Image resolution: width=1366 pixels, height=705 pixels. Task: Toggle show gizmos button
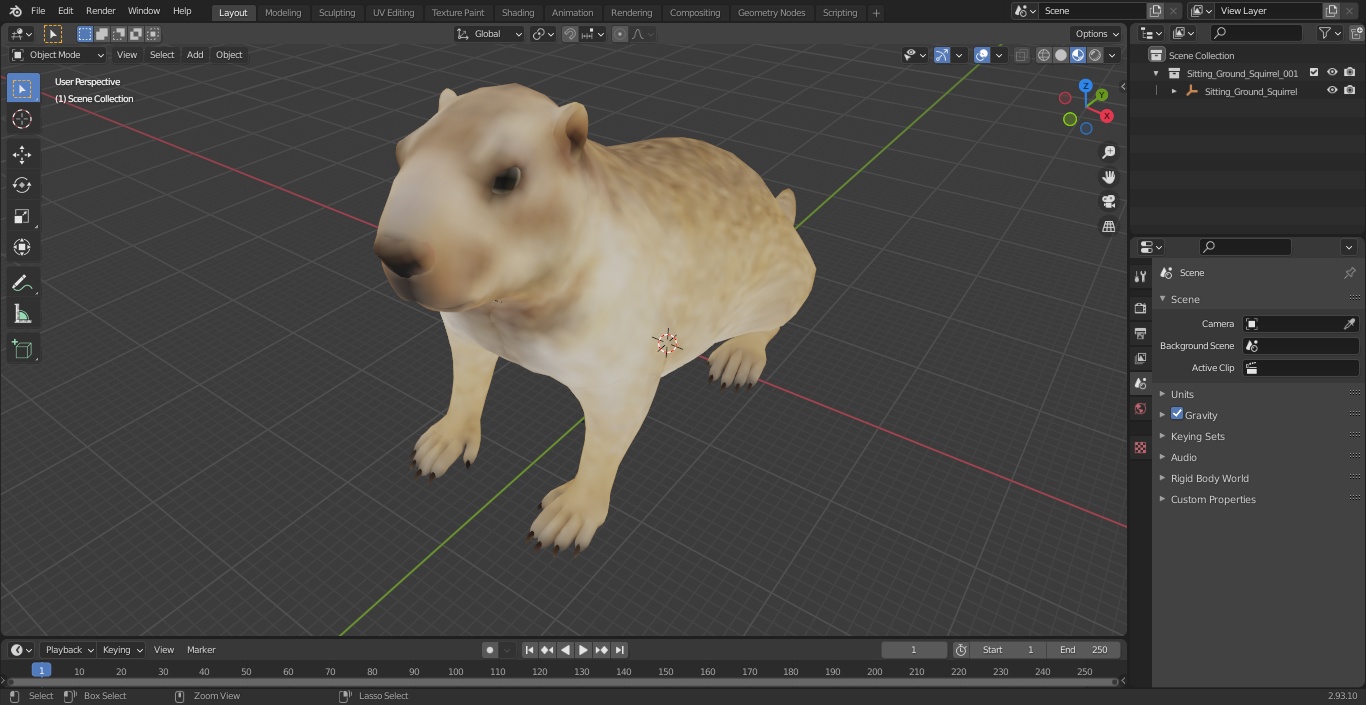[942, 55]
